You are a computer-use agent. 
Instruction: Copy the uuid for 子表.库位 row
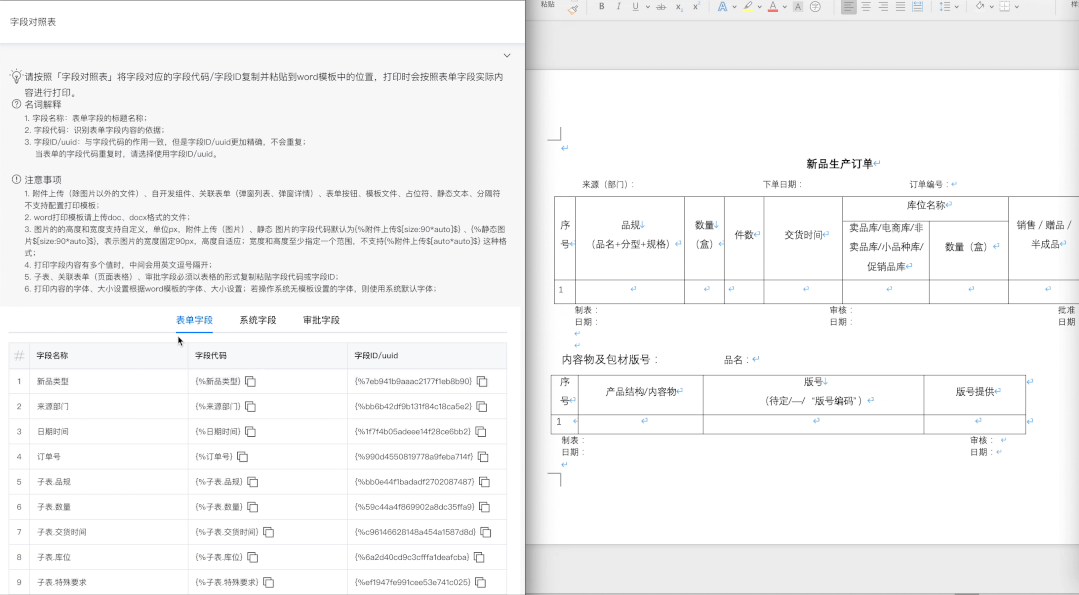point(479,557)
